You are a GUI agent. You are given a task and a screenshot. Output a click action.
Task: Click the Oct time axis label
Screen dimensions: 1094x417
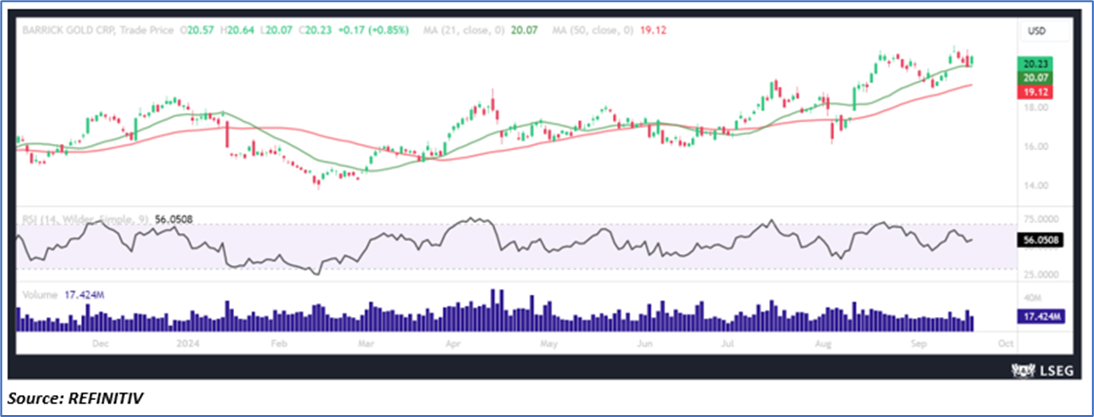[x=1005, y=344]
